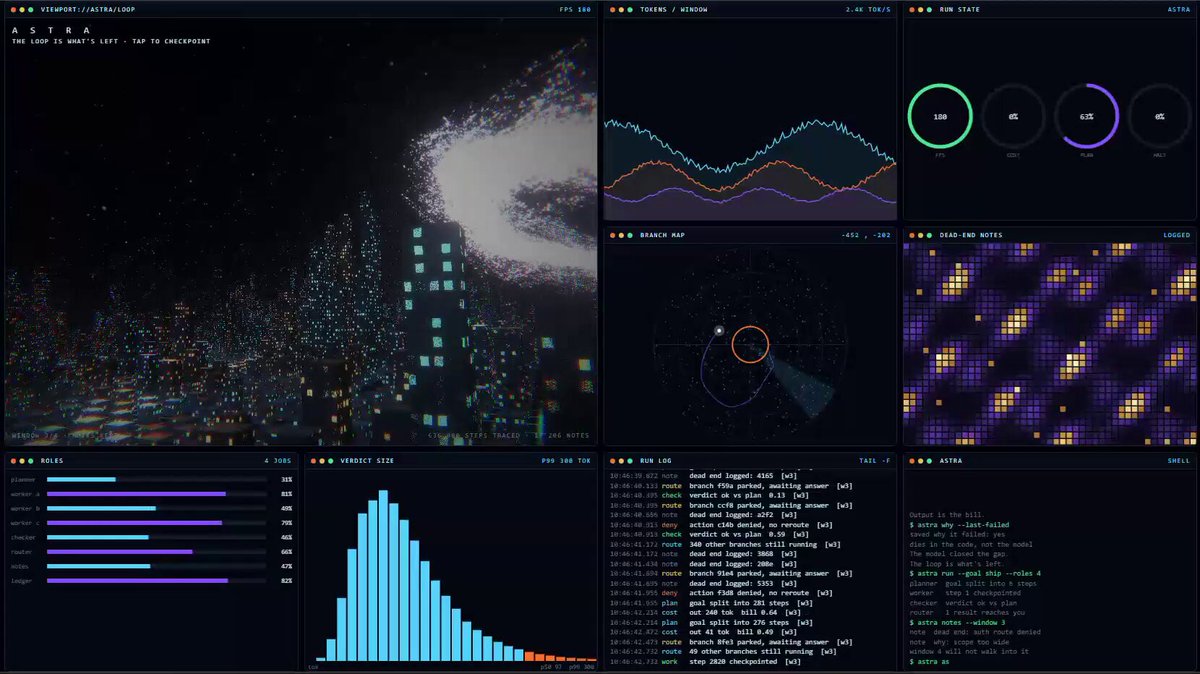Viewport: 1200px width, 674px height.
Task: Select the PLAN ring gauge at 63%
Action: [x=1087, y=116]
